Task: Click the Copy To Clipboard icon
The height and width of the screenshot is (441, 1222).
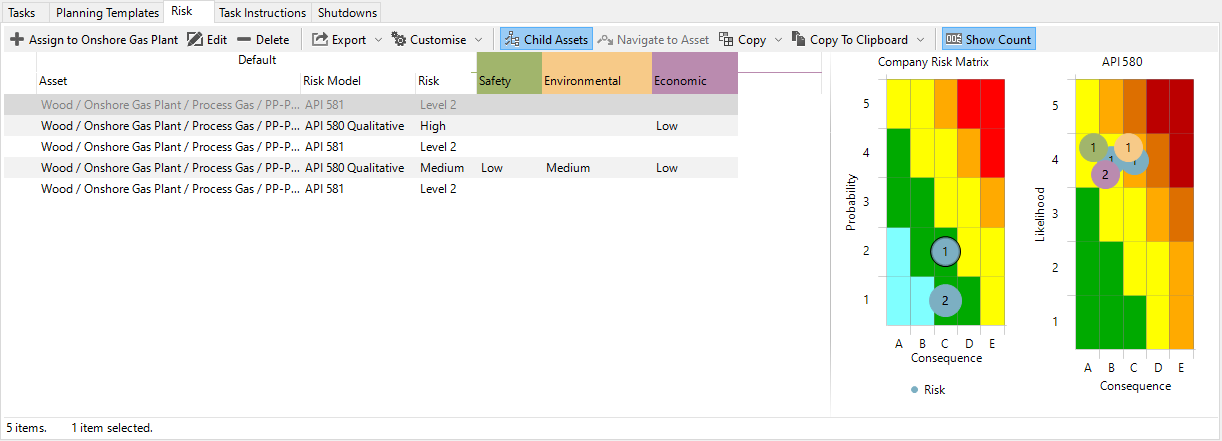Action: [x=798, y=40]
